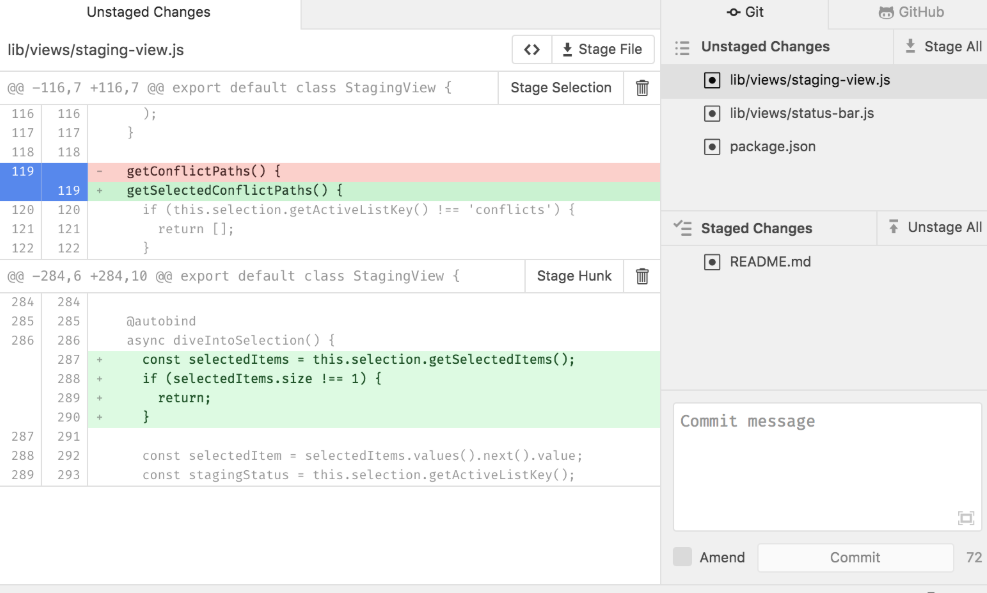The image size is (987, 593).
Task: Unstage all staged changes
Action: 934,228
